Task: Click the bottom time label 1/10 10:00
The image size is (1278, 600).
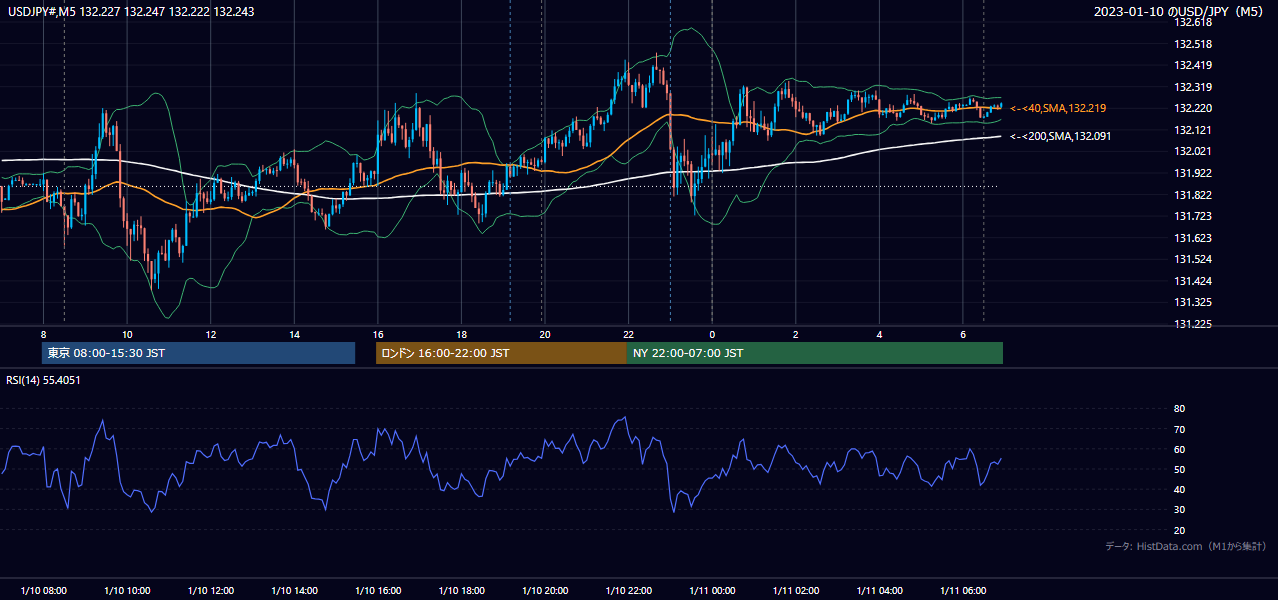Action: click(x=127, y=591)
